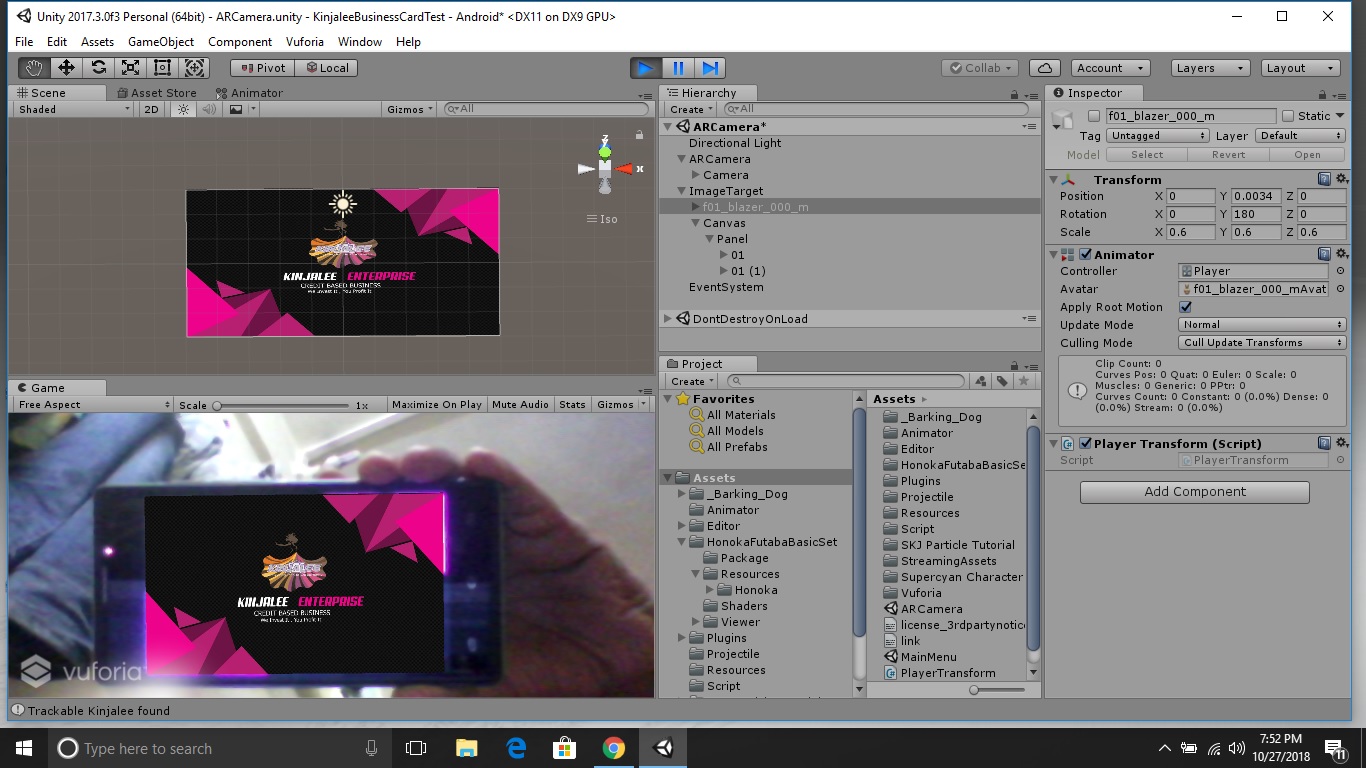The width and height of the screenshot is (1366, 768).
Task: Open the Vuforia menu
Action: [306, 42]
